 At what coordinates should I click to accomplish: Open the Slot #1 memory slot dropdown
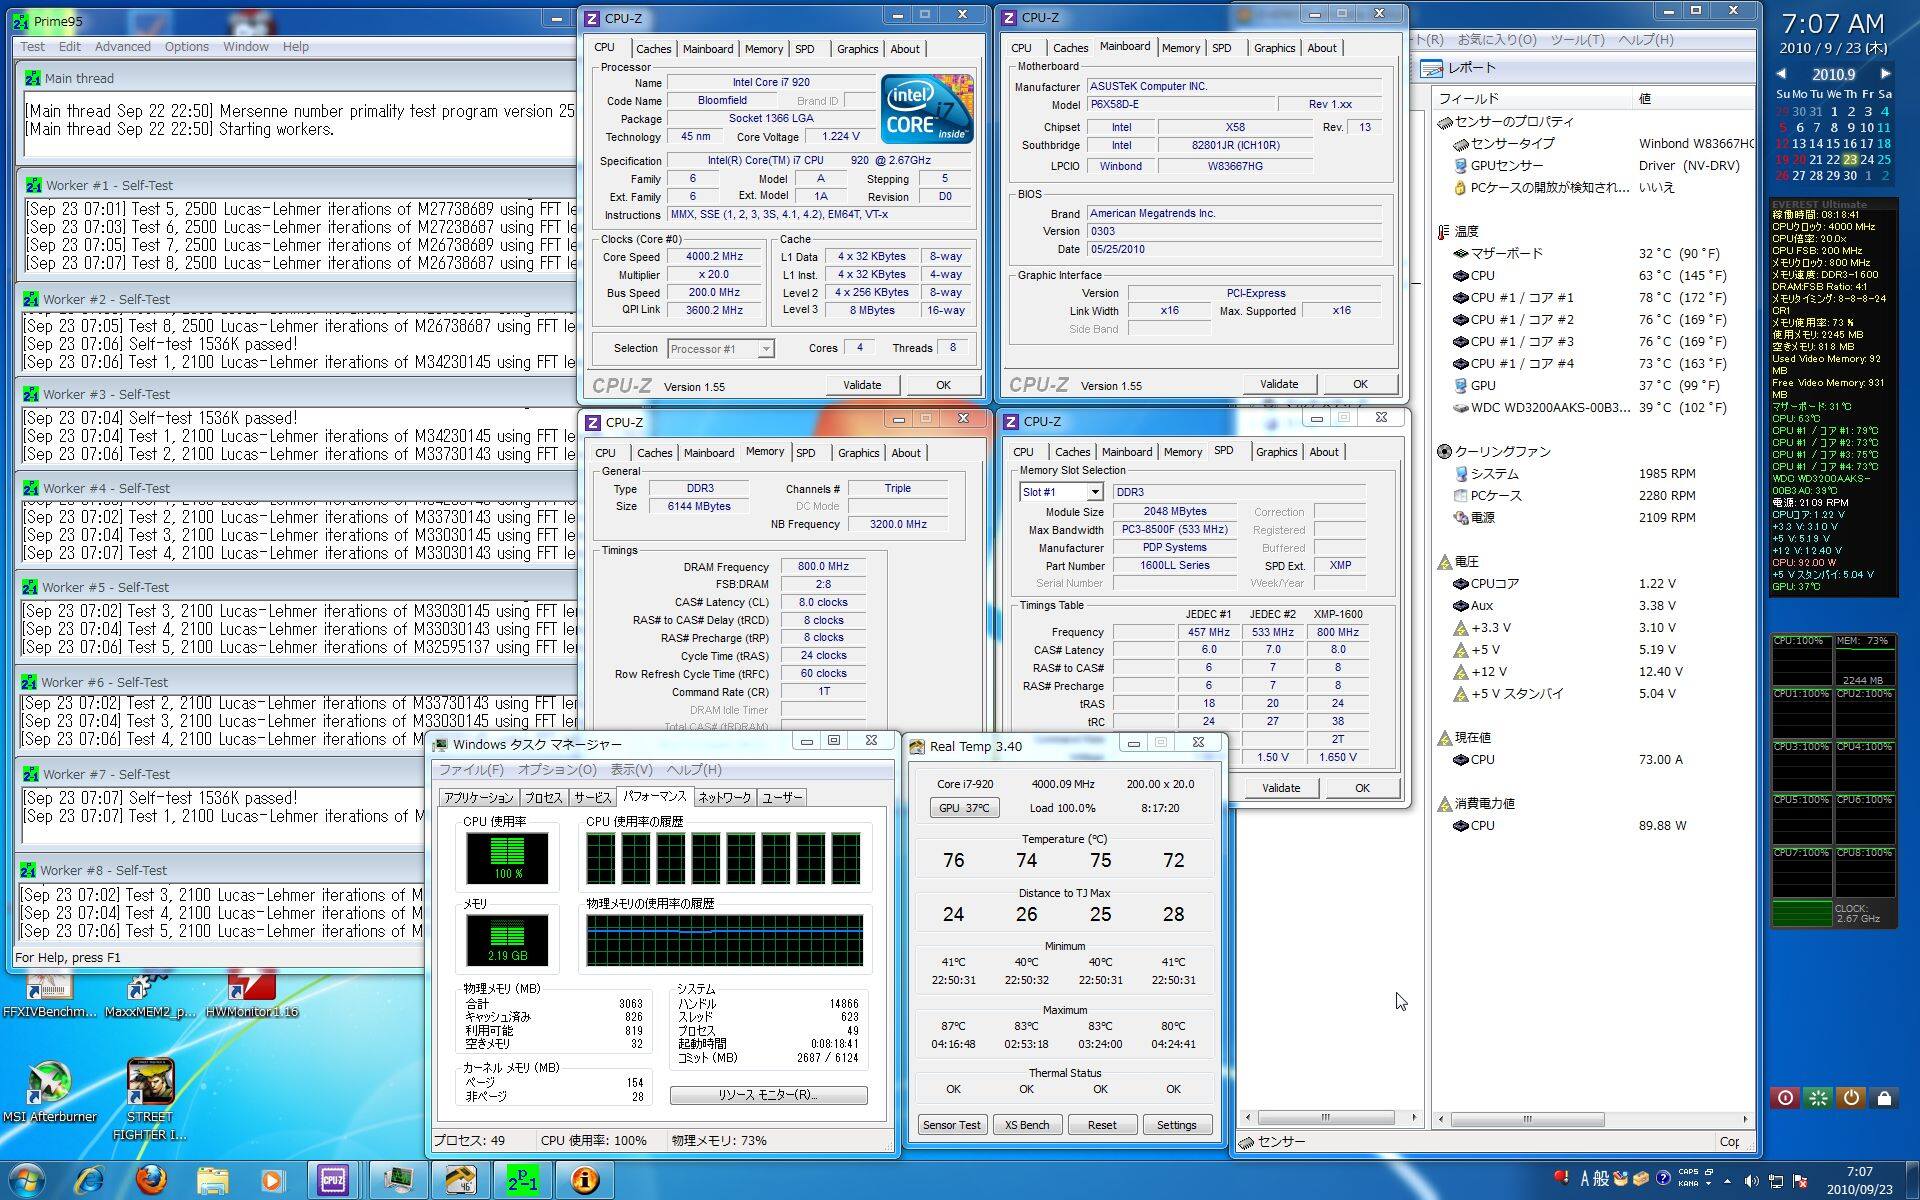(1095, 492)
